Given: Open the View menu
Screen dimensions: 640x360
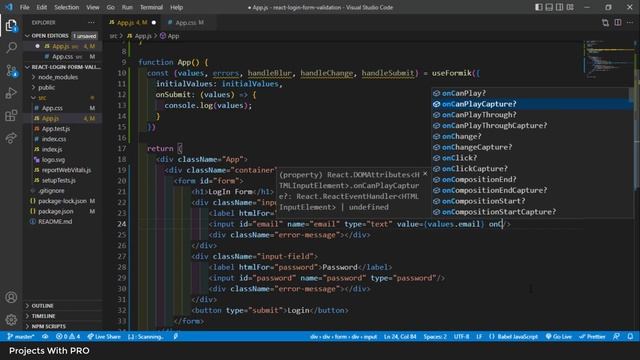Looking at the screenshot, I should click(93, 7).
